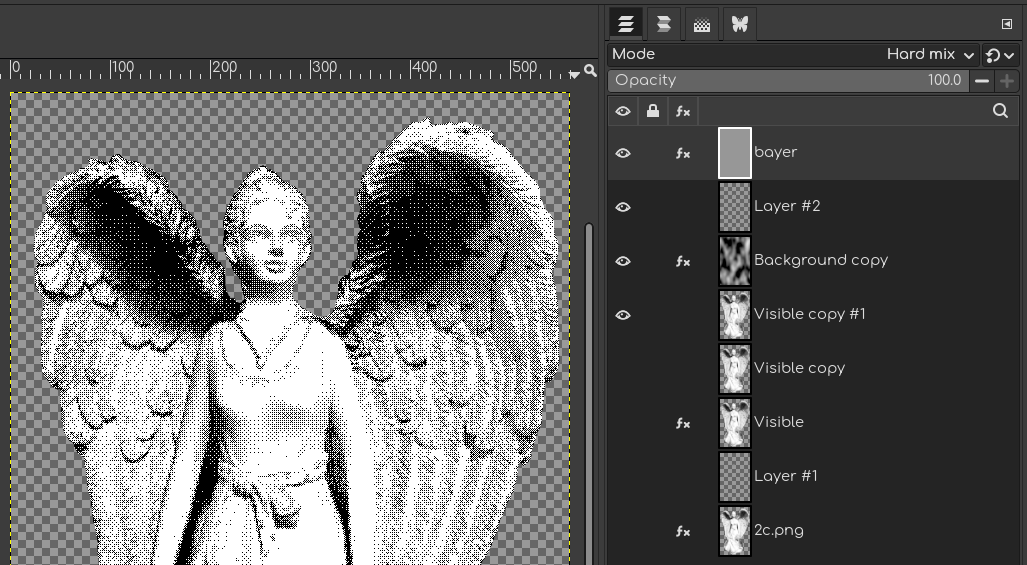This screenshot has width=1027, height=565.
Task: Click the layer opacity slider
Action: pos(788,81)
